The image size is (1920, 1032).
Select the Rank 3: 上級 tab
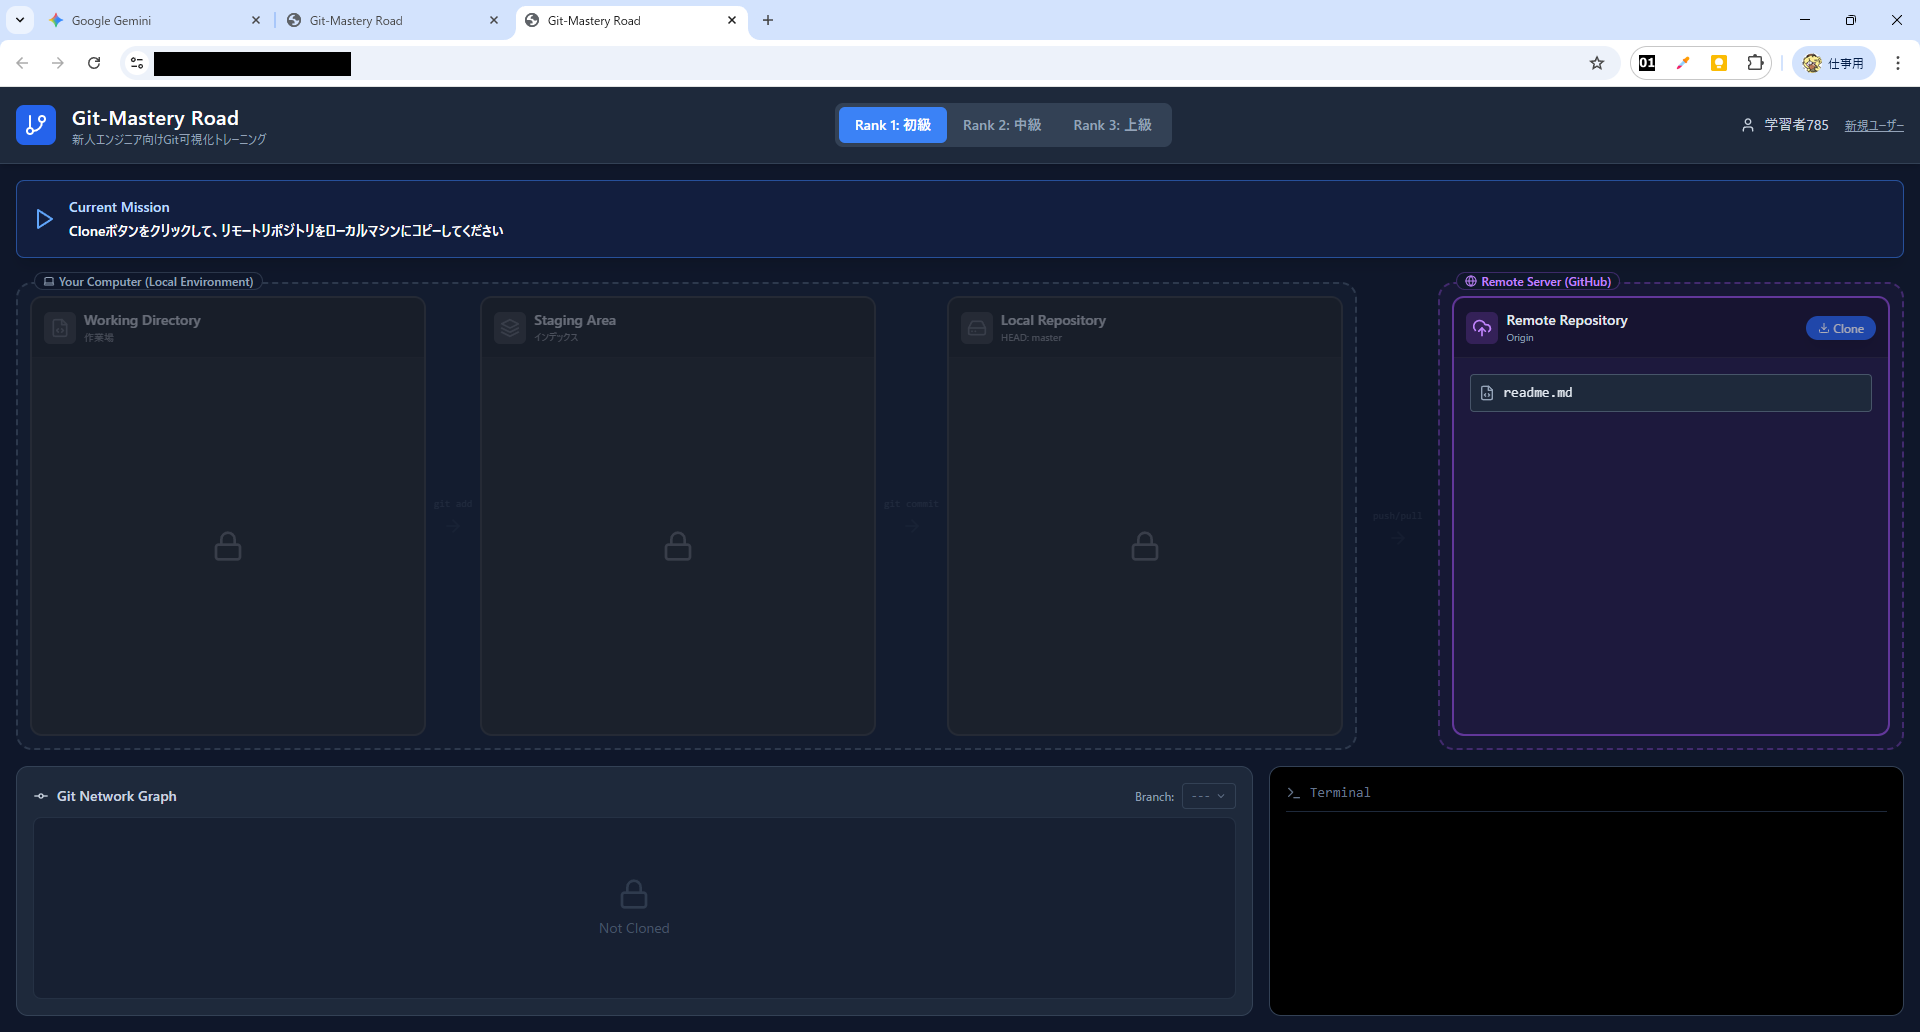tap(1112, 125)
